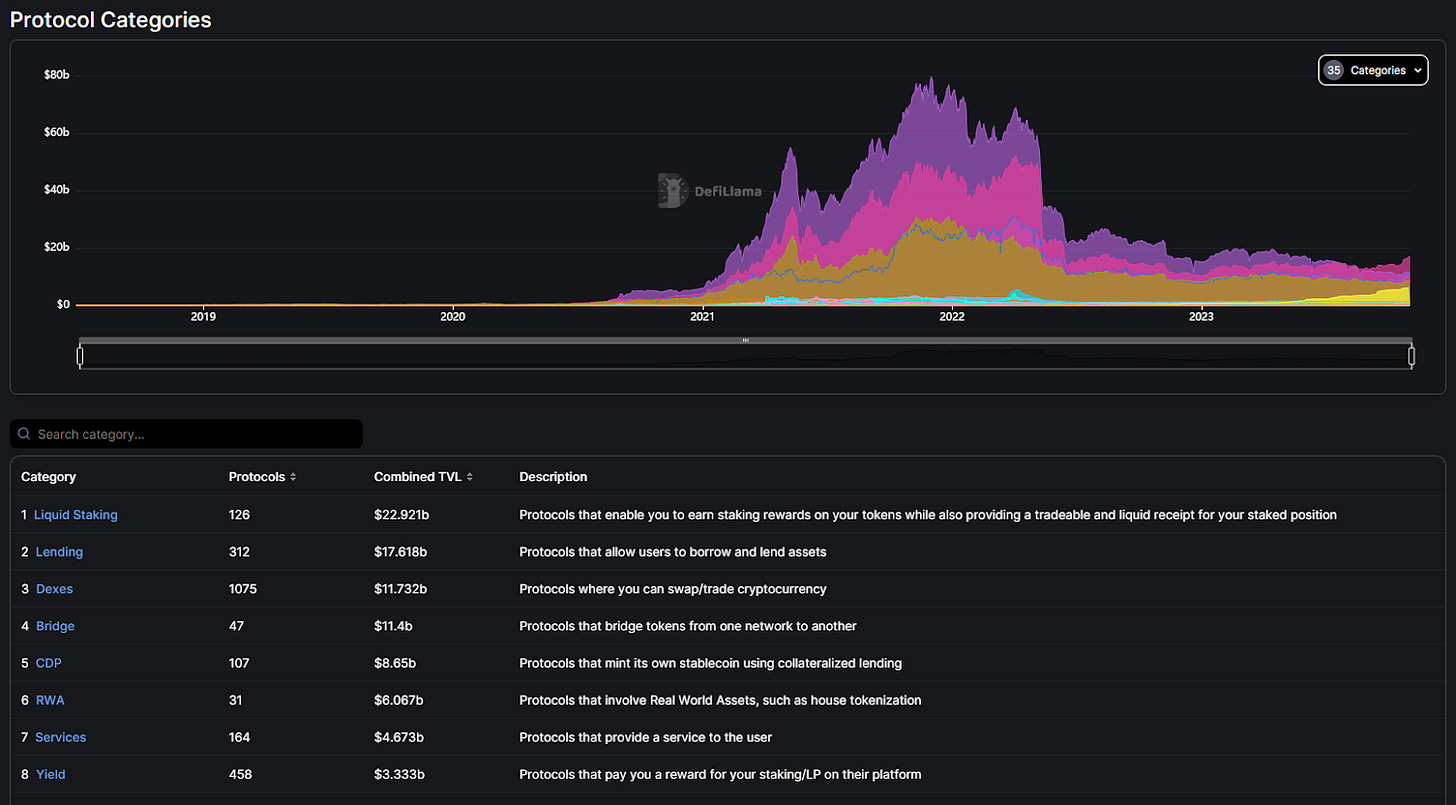
Task: Click the 312 protocols count
Action: pyautogui.click(x=239, y=552)
